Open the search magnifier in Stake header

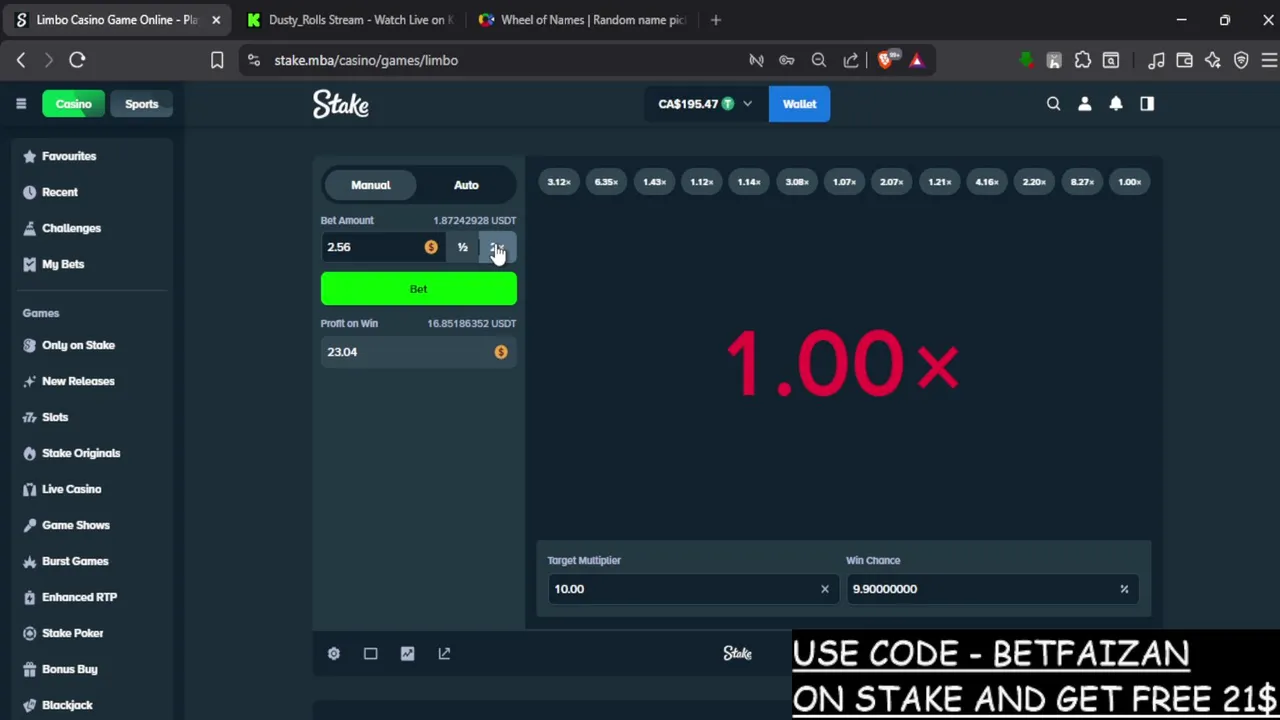(x=1053, y=104)
